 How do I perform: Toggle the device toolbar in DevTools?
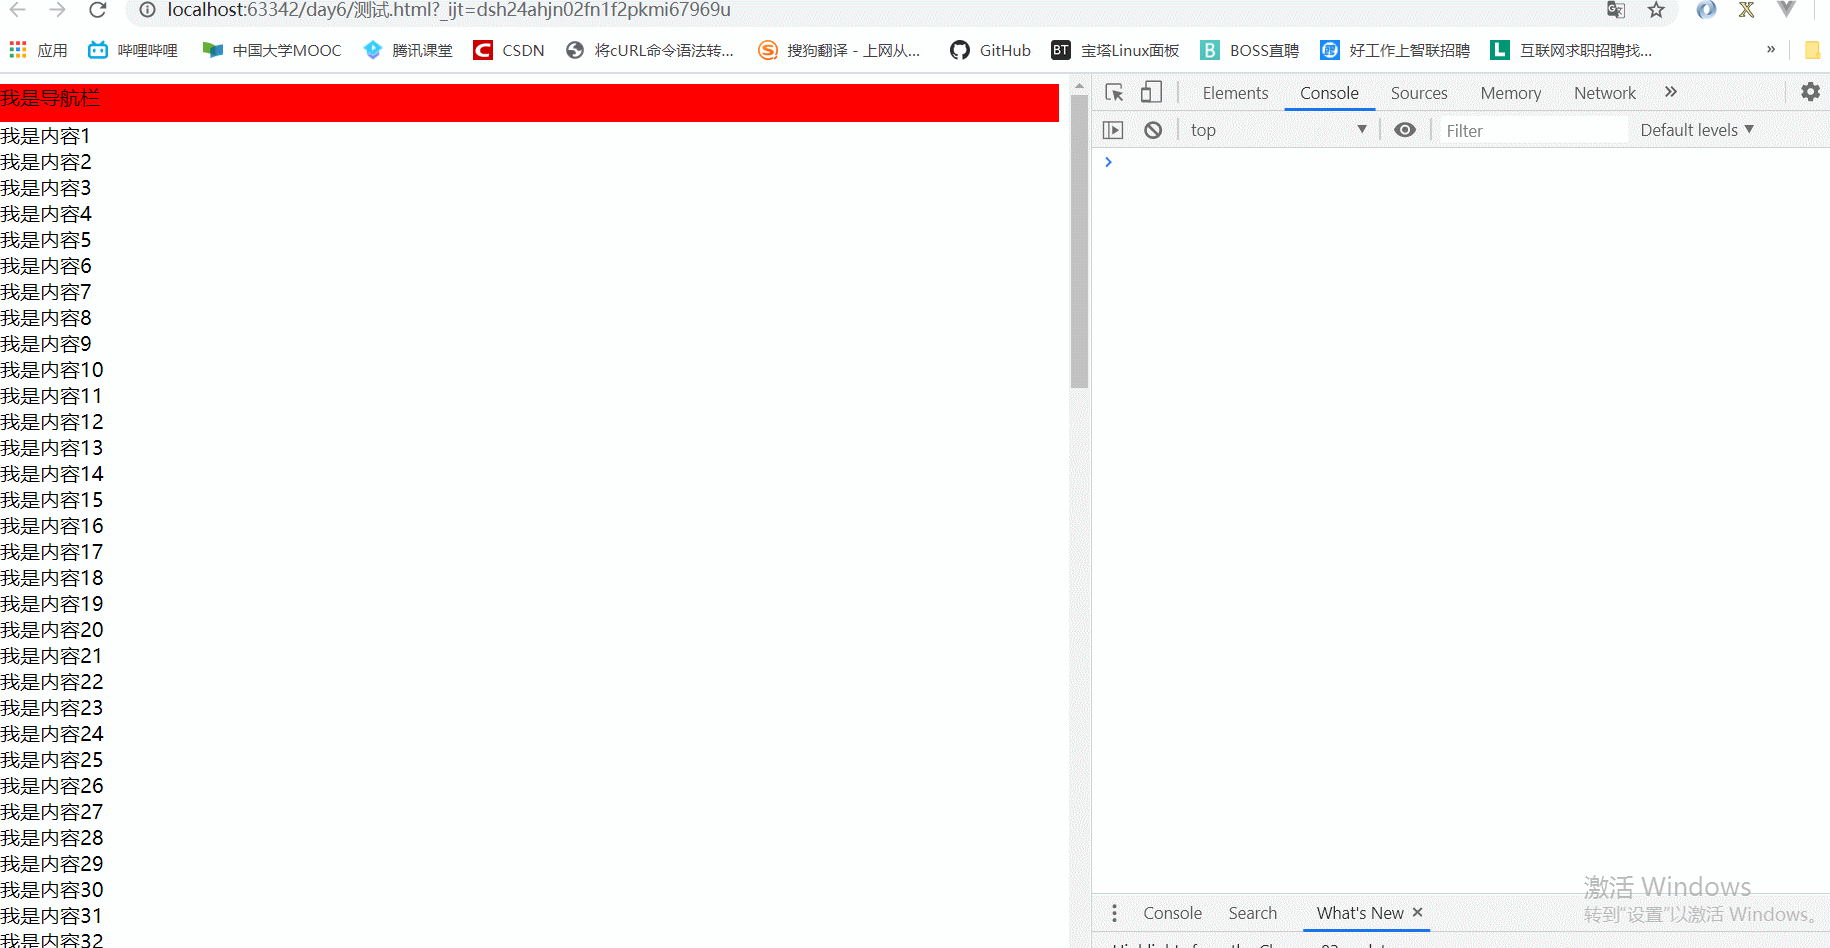click(x=1151, y=92)
